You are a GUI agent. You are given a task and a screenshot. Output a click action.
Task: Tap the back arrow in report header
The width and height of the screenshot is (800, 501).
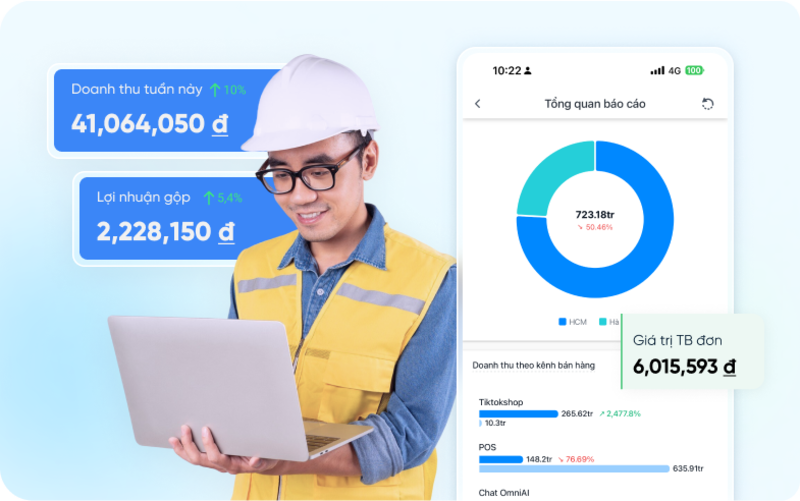(x=478, y=104)
